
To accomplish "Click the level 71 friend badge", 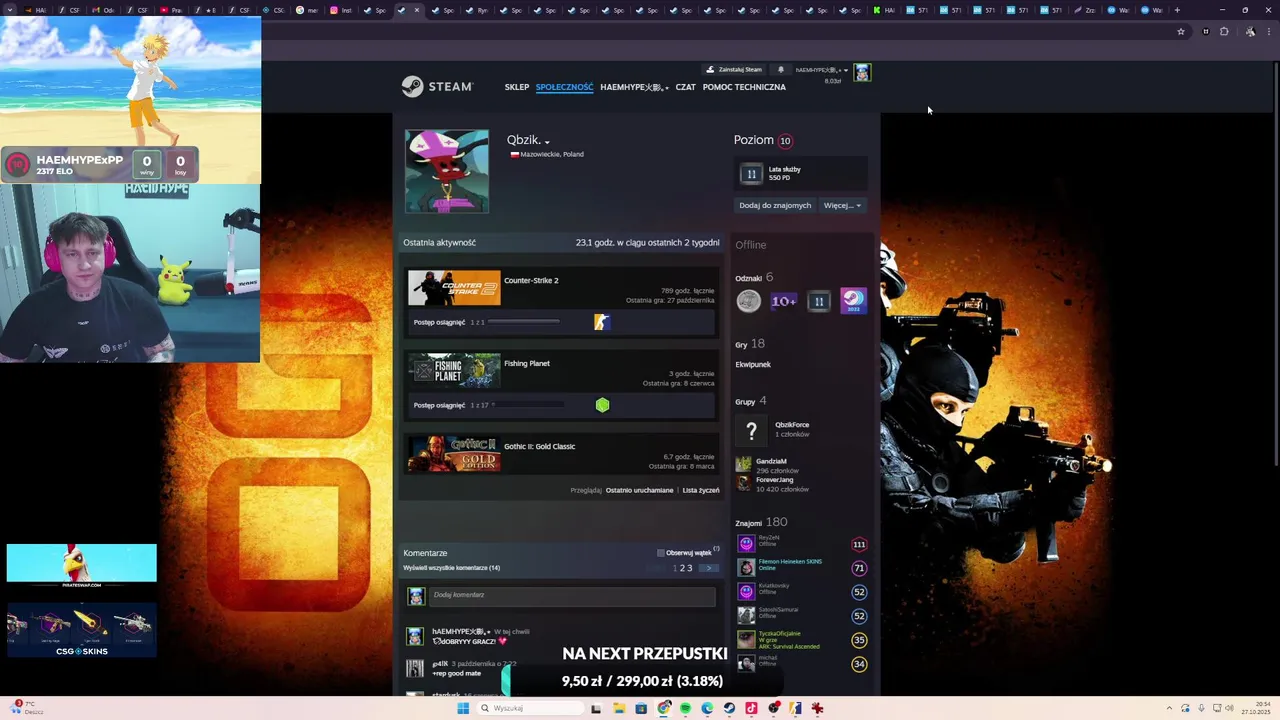I will pos(859,568).
